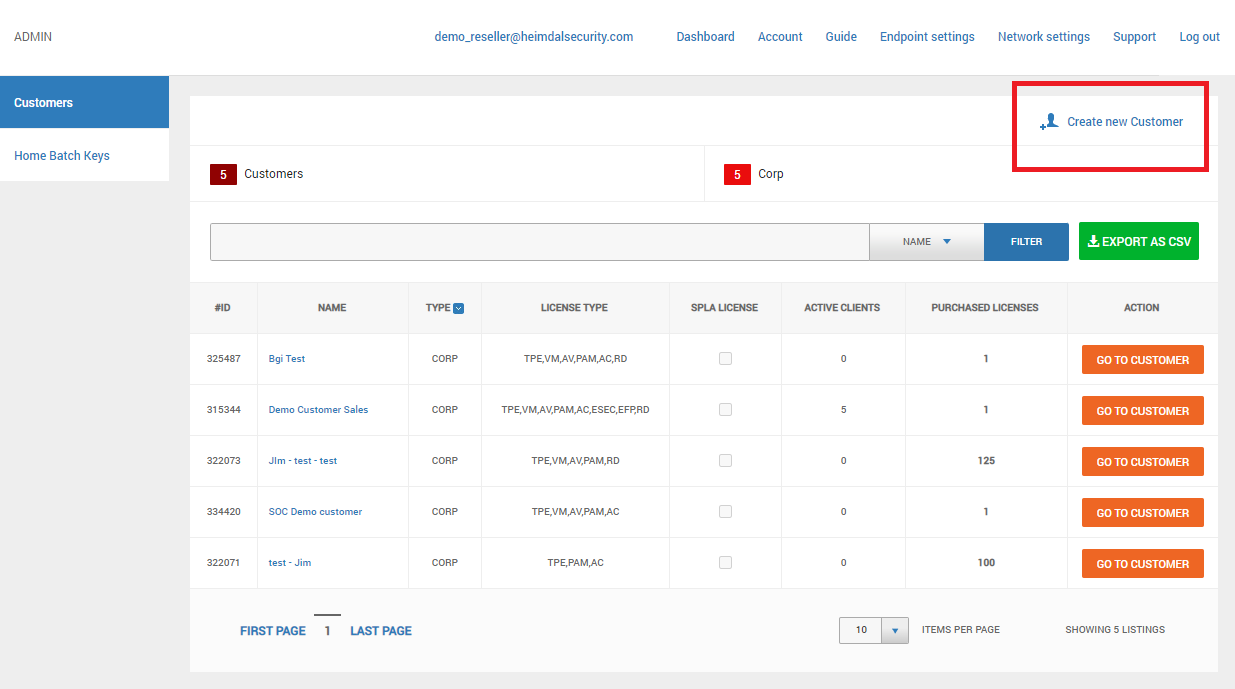
Task: Click page number 1 in pagination
Action: tap(327, 631)
